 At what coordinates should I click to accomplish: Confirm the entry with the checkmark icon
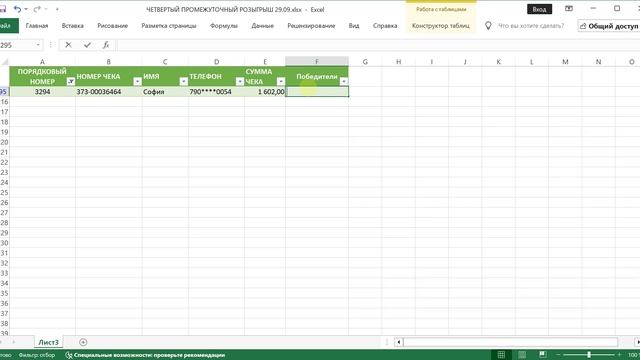click(x=87, y=45)
